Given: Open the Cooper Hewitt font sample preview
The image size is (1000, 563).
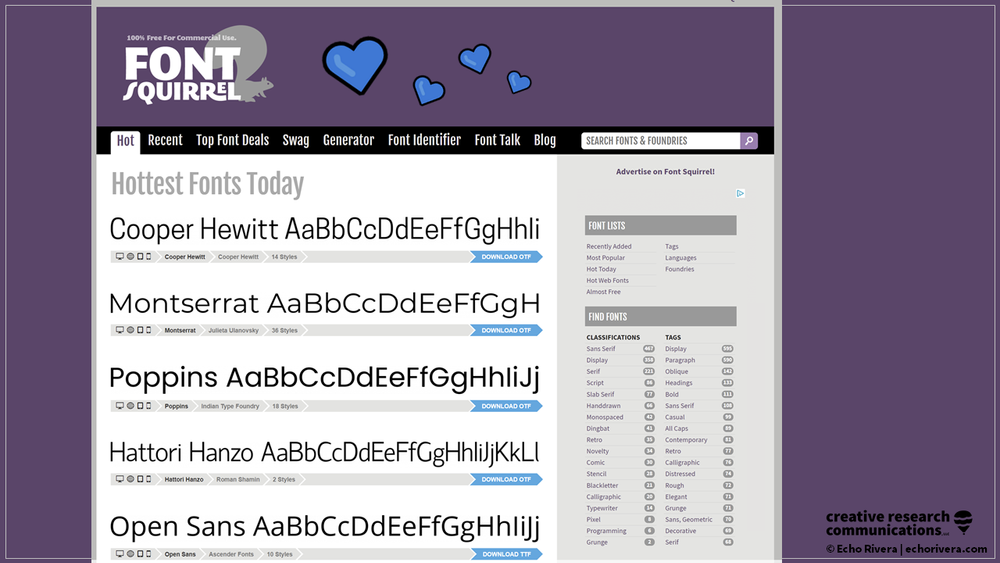Looking at the screenshot, I should [325, 230].
